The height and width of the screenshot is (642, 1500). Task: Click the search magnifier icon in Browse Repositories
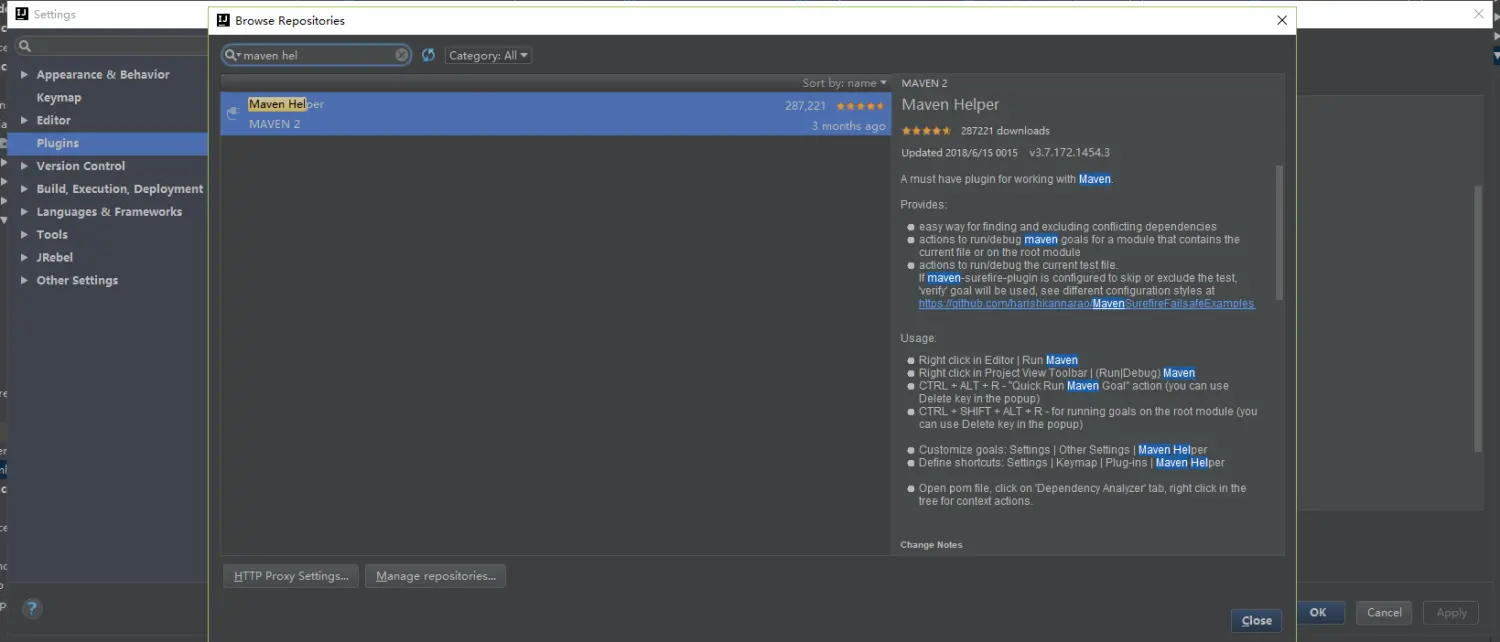pos(231,56)
